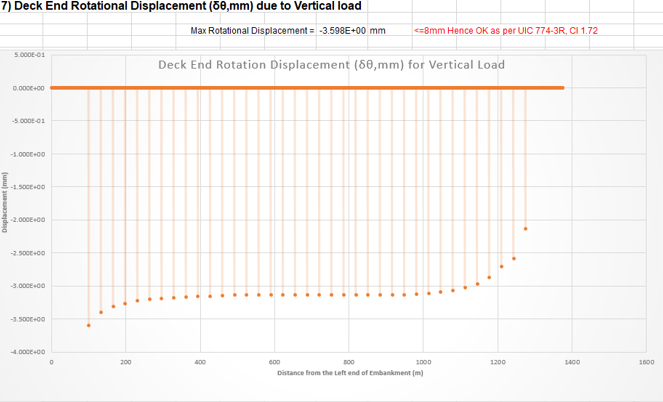
Task: Select the vertical axis title 'Displacement (mm)'
Action: click(5, 202)
